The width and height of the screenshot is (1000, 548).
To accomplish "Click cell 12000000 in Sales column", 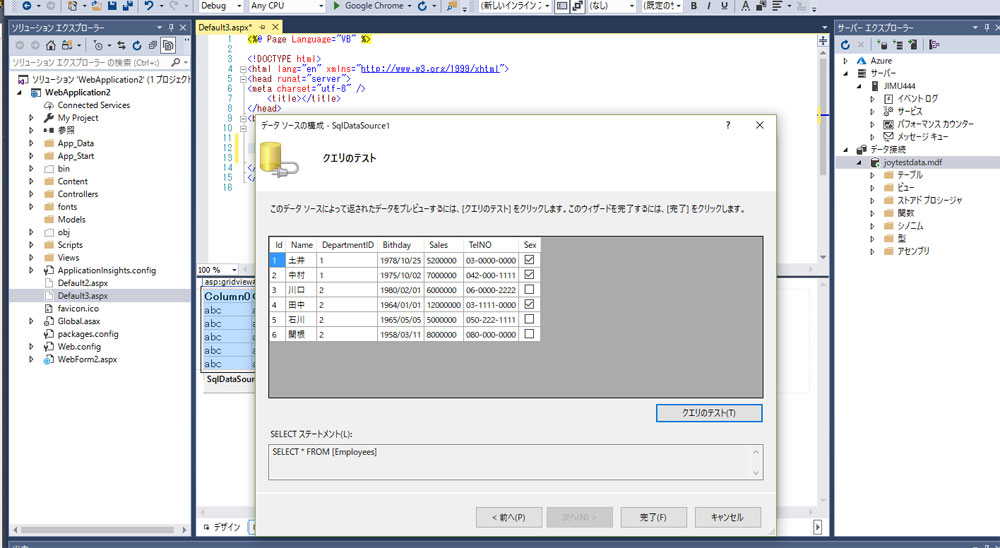I will (x=443, y=304).
